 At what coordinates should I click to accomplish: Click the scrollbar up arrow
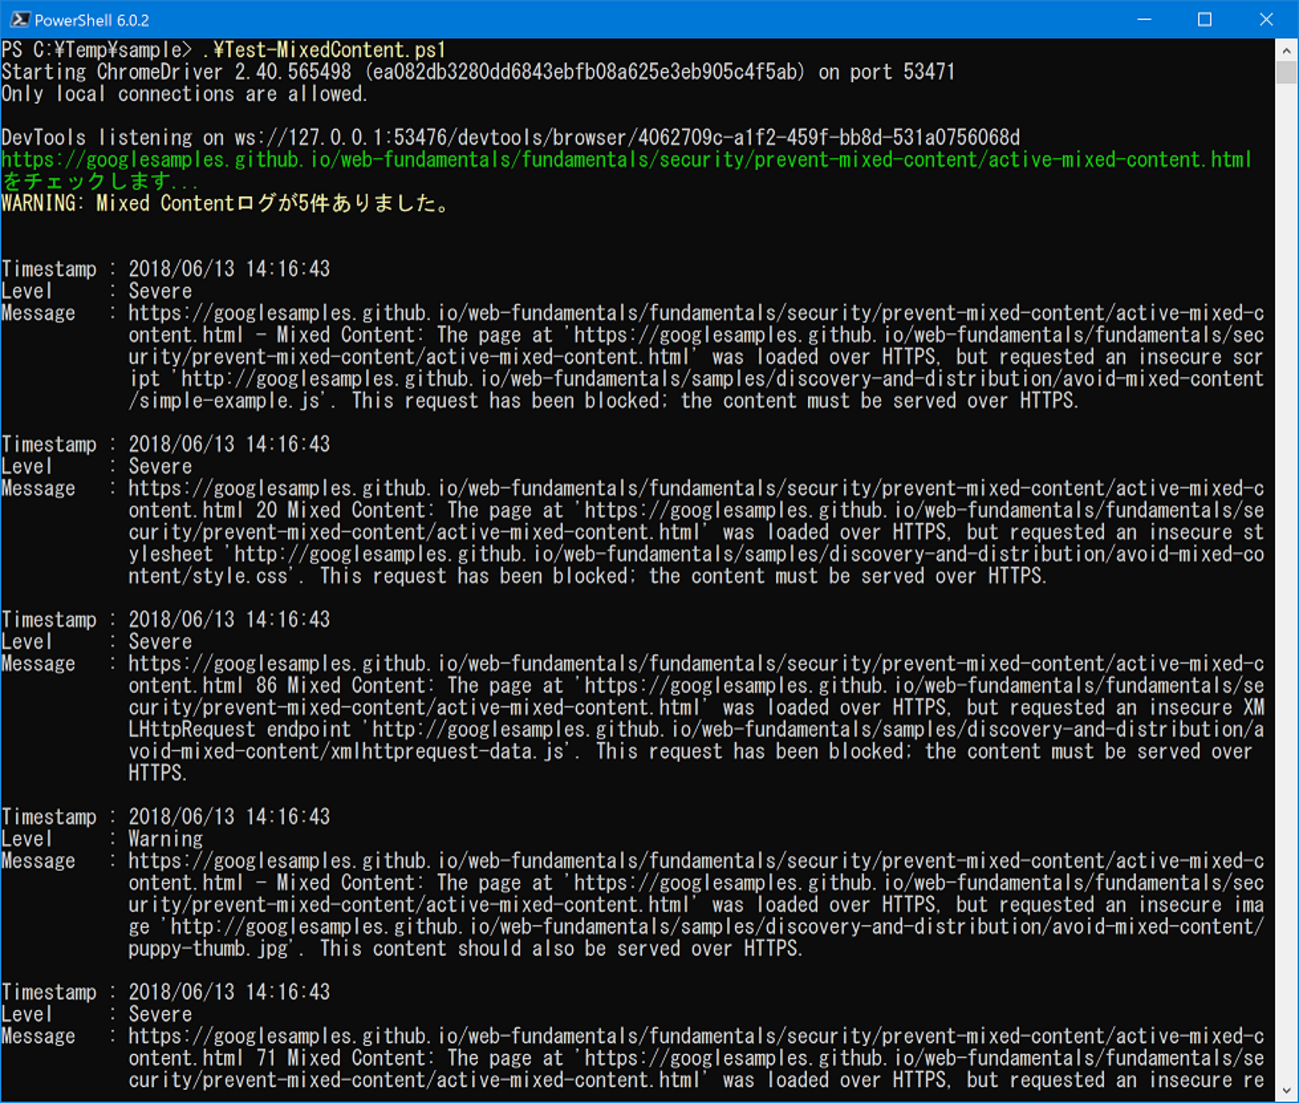(x=1286, y=50)
